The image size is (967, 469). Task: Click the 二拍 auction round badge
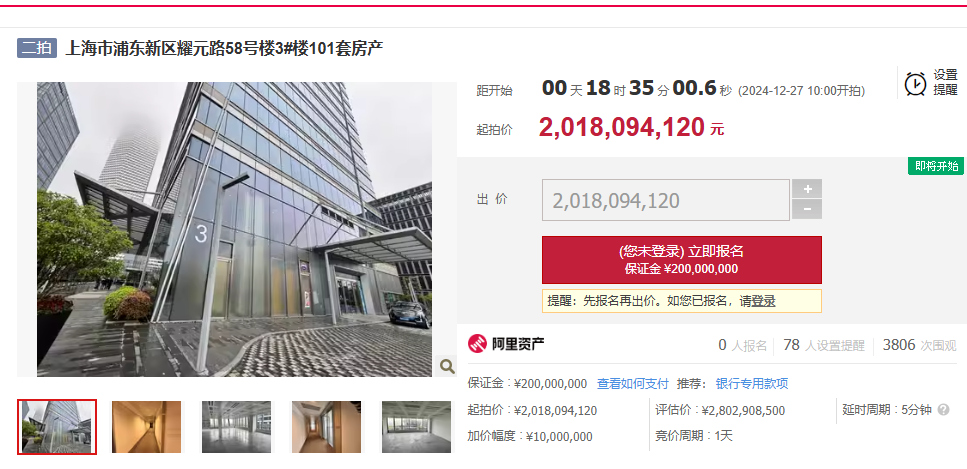click(x=37, y=48)
